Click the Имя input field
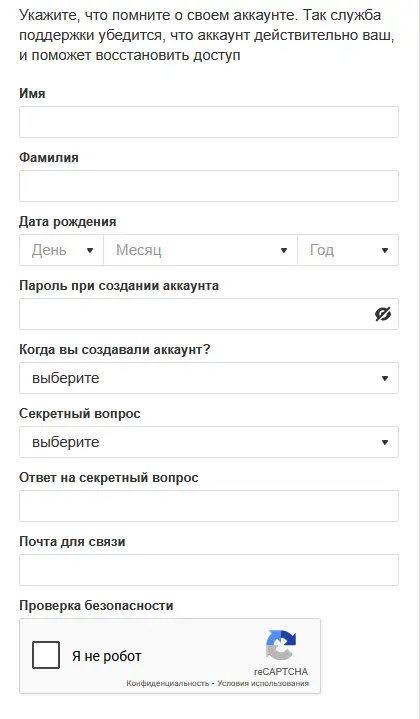This screenshot has height=719, width=420. [209, 122]
